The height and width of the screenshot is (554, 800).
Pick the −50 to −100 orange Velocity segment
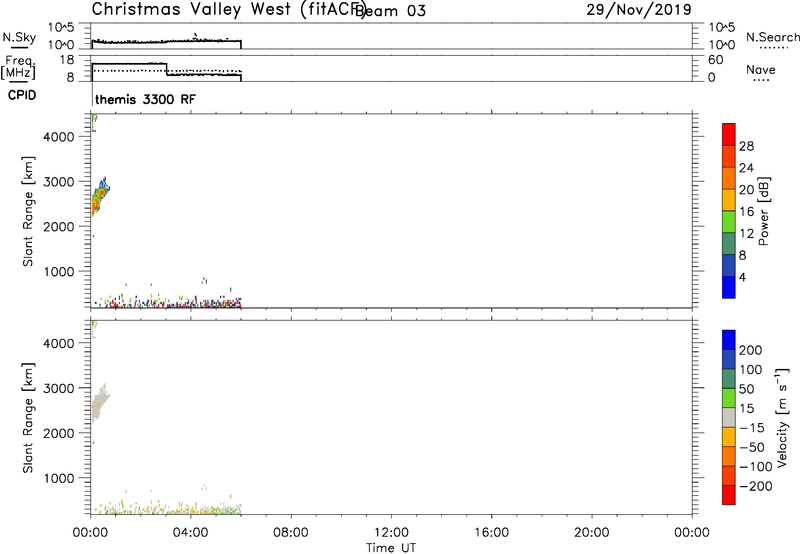click(x=729, y=456)
